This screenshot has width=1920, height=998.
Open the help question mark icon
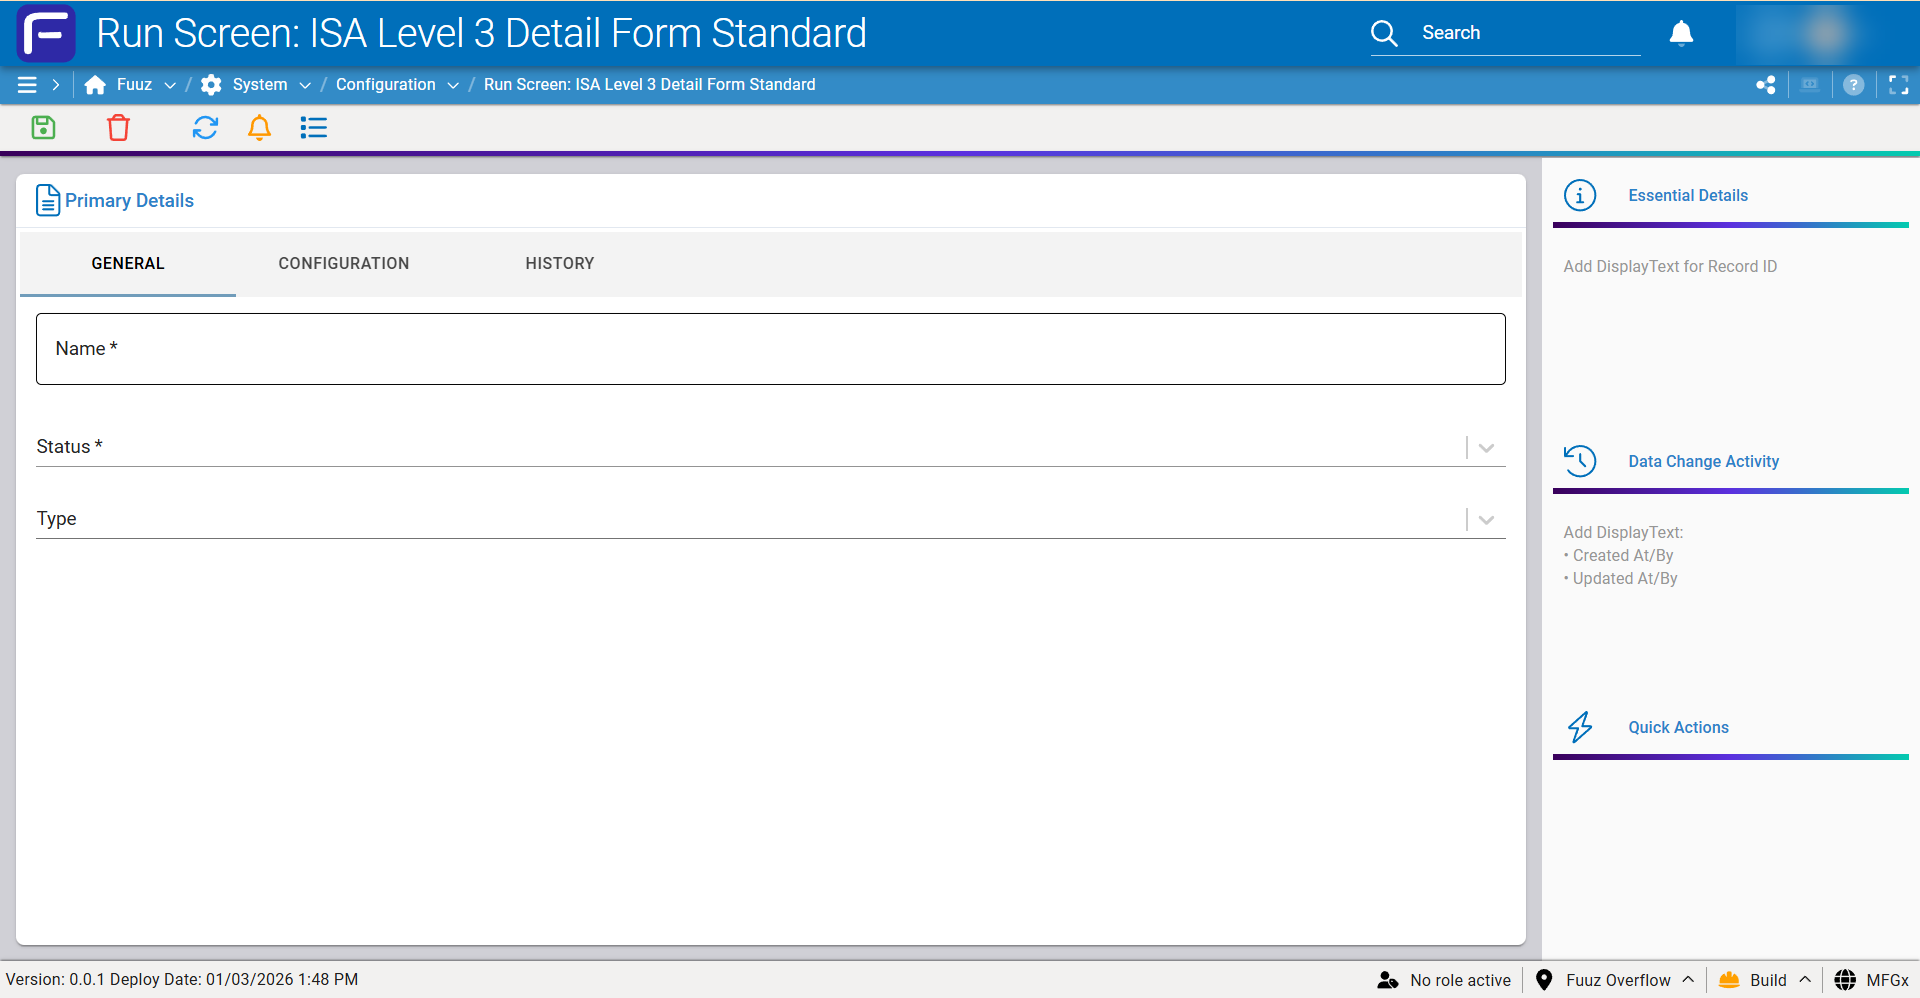pos(1853,85)
